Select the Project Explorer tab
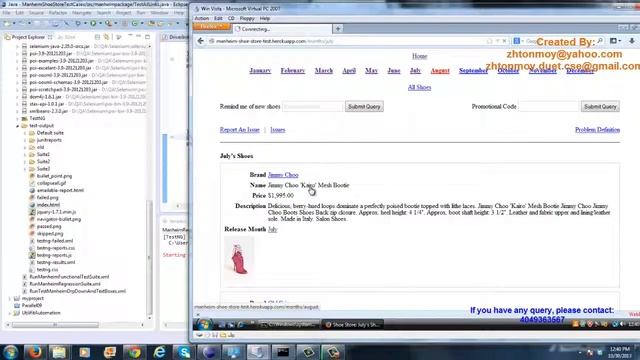 coord(28,37)
